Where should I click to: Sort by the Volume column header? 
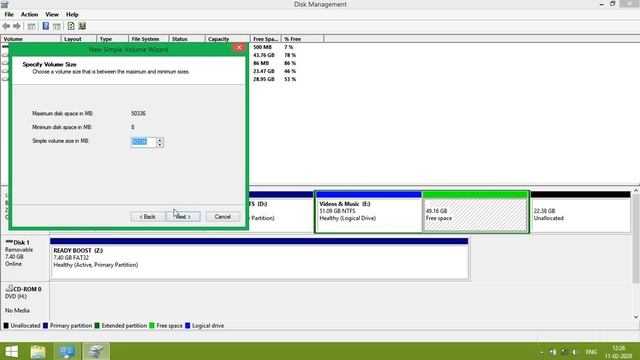(x=31, y=39)
